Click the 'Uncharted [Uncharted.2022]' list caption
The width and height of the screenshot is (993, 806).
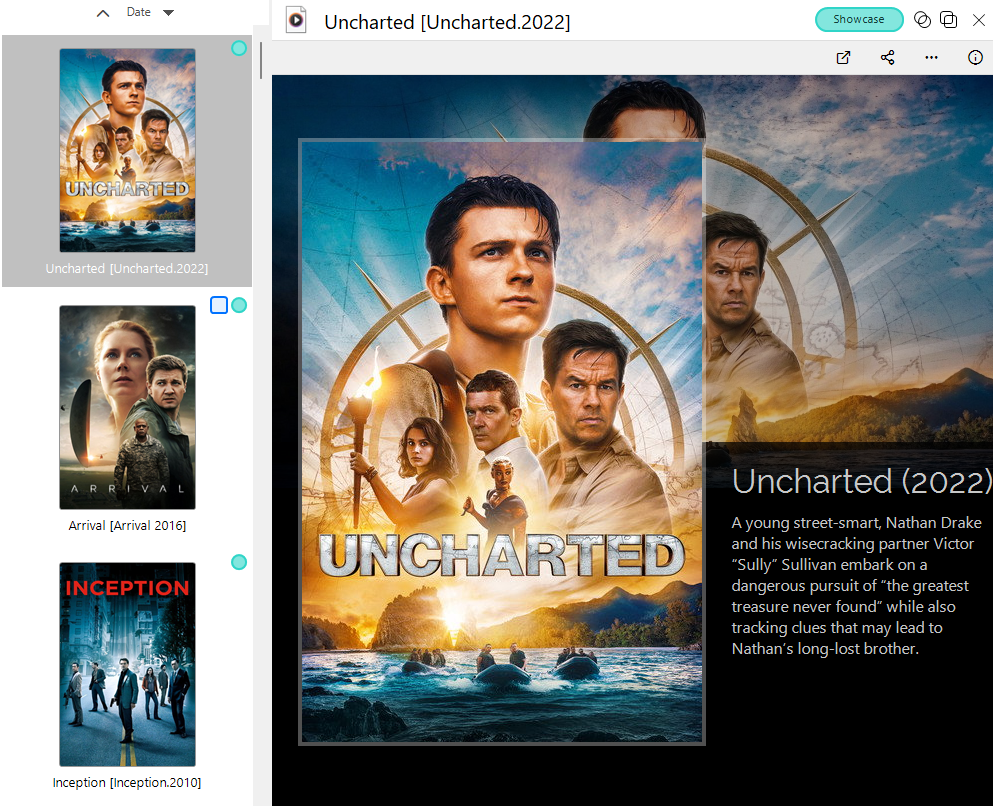pyautogui.click(x=127, y=268)
